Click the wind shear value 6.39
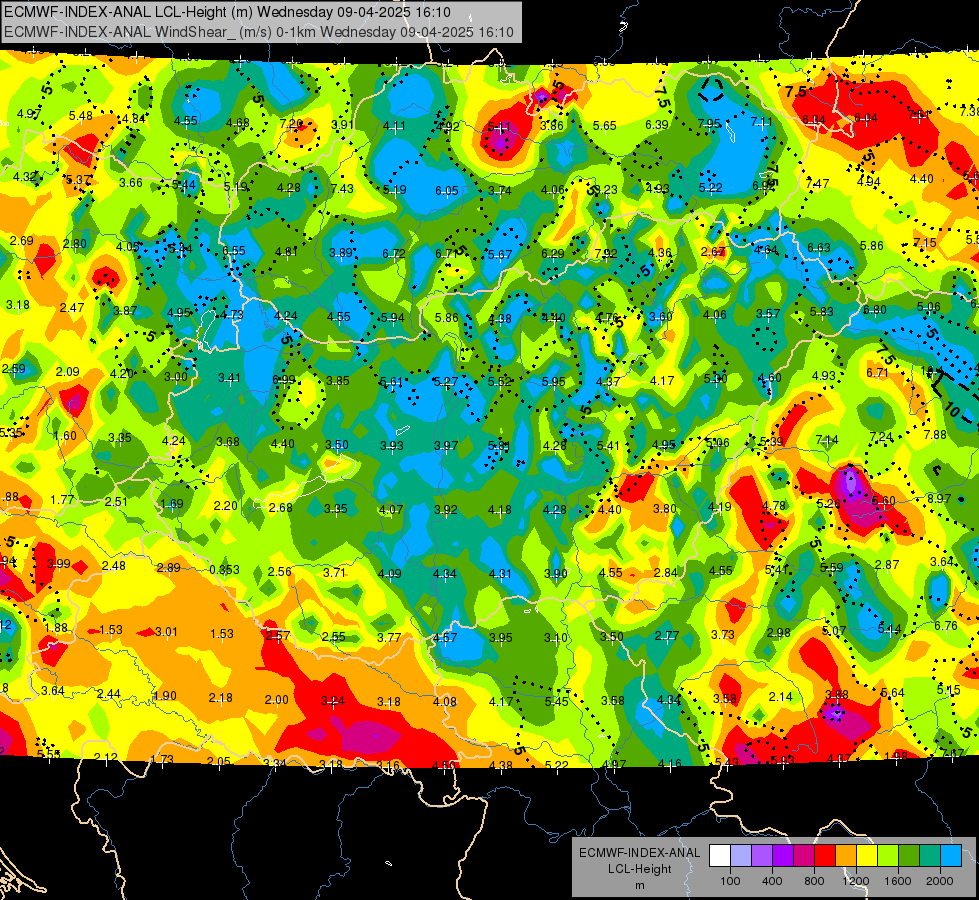Screen dimensions: 979x900 (657, 125)
